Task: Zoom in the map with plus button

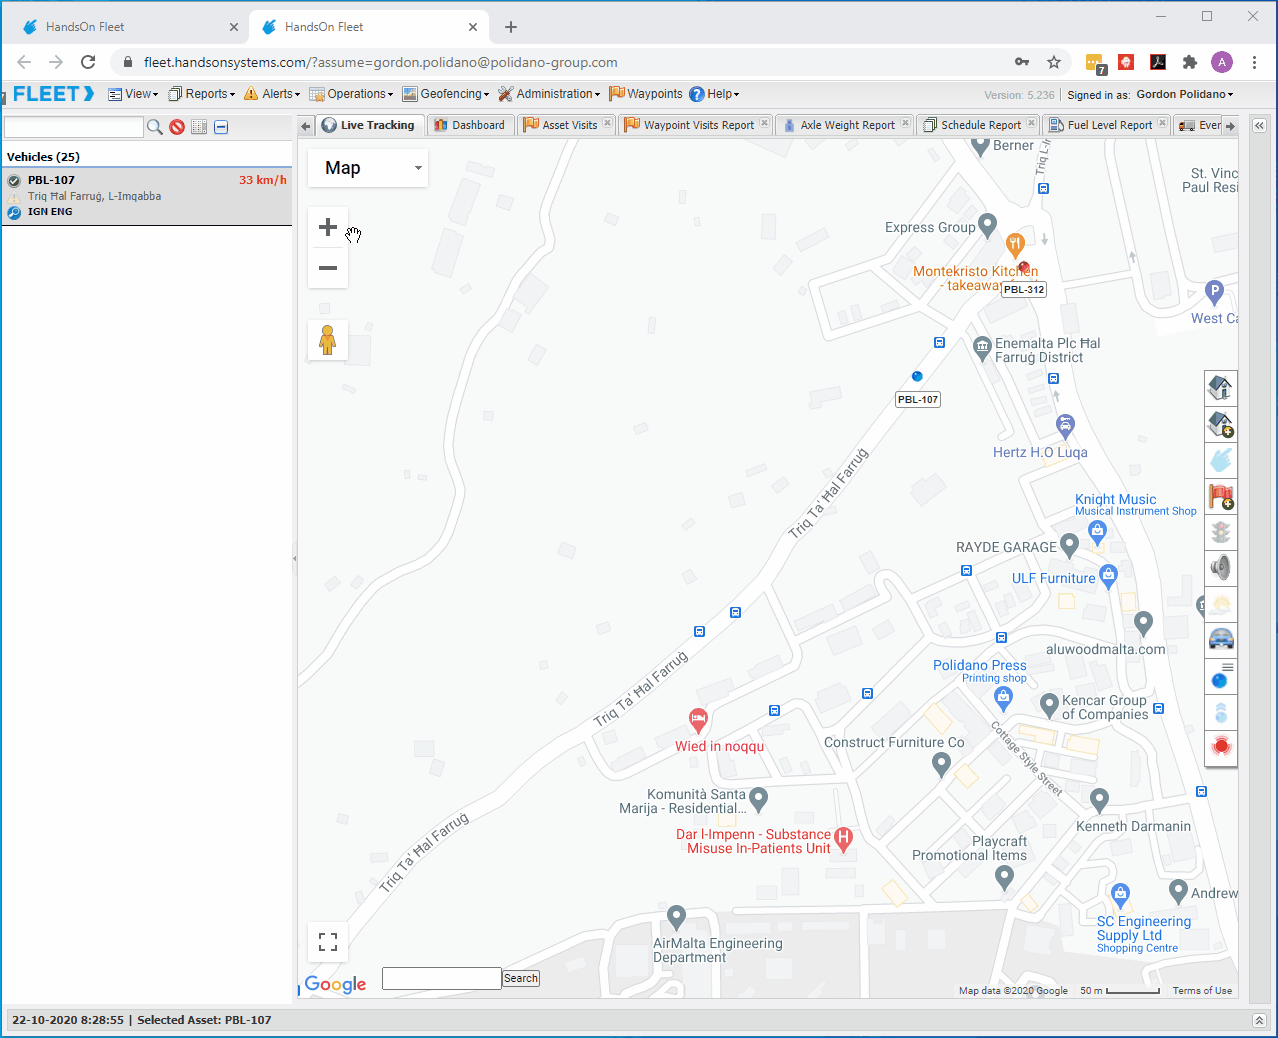Action: pyautogui.click(x=328, y=227)
